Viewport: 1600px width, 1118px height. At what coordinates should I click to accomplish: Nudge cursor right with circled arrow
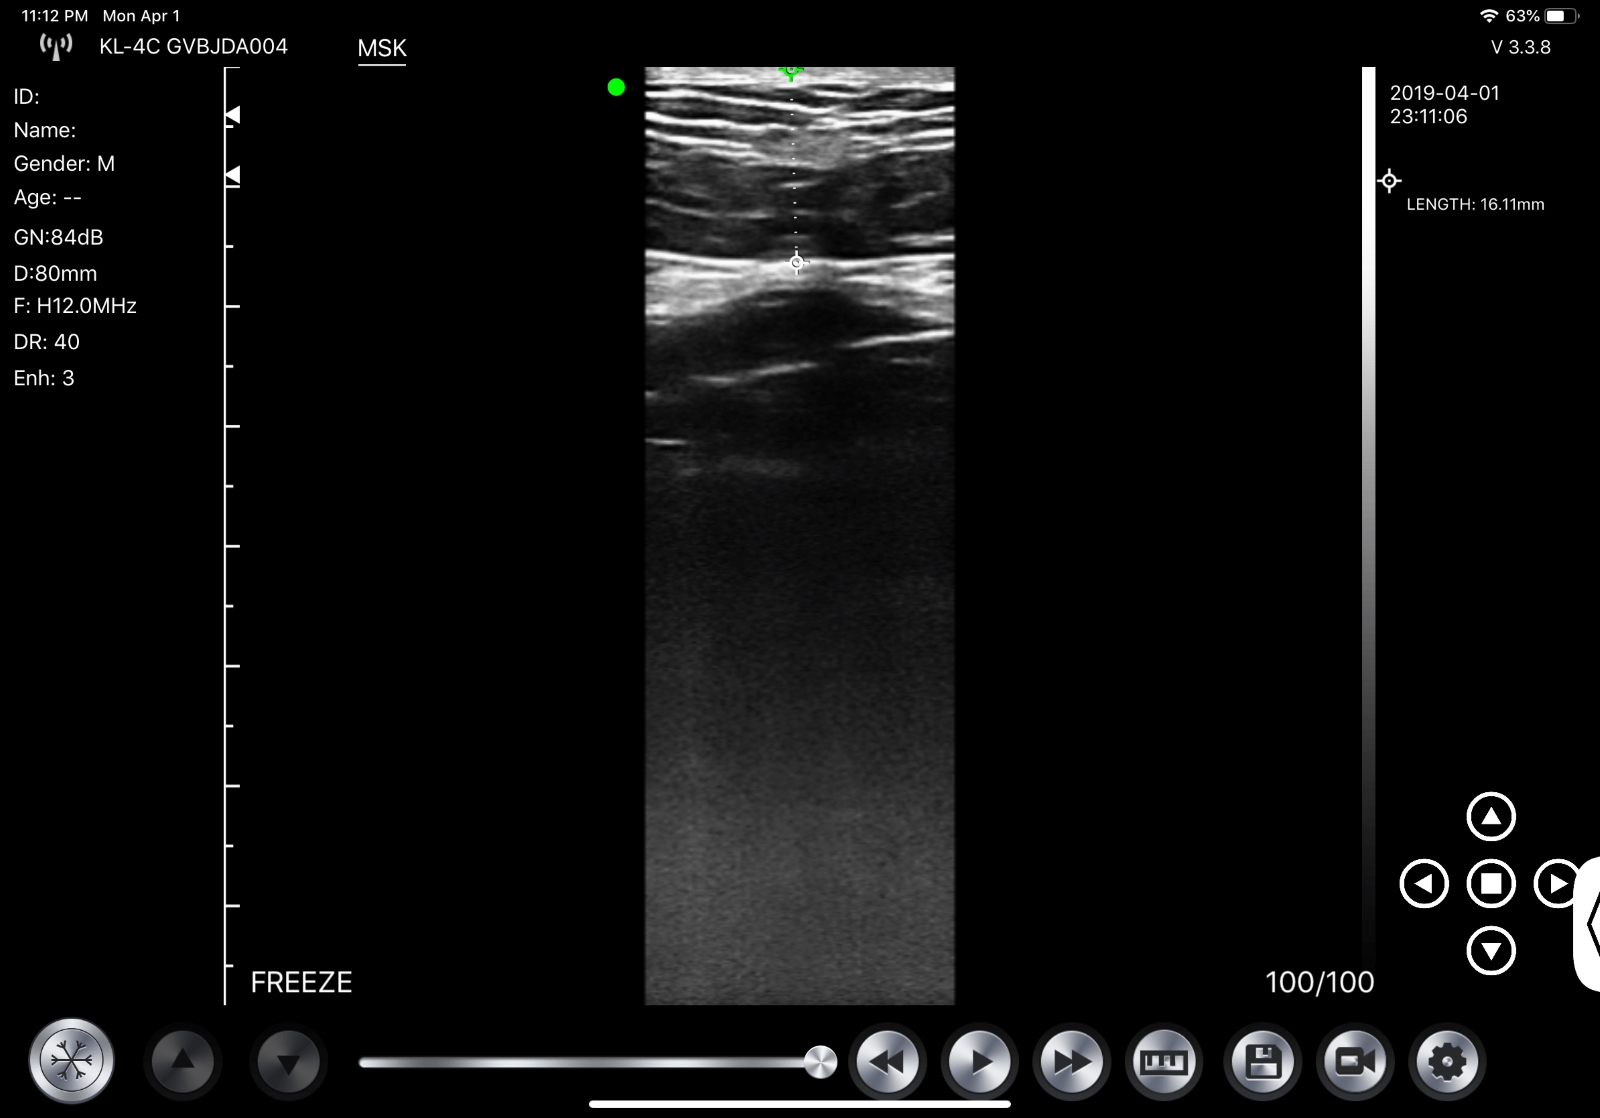tap(1556, 884)
